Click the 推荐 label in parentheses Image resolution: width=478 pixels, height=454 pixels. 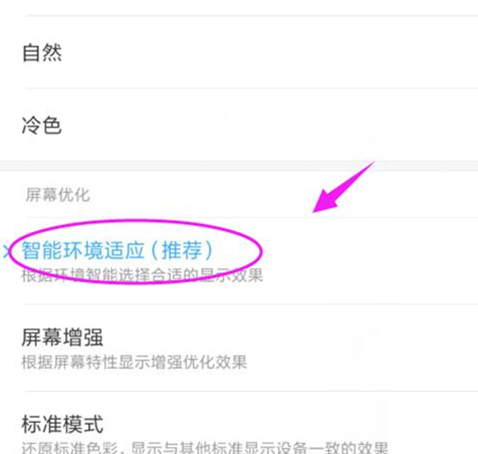coord(182,251)
